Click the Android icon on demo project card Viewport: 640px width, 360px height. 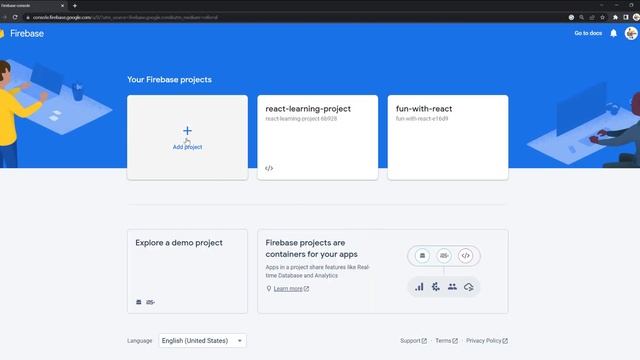point(139,302)
